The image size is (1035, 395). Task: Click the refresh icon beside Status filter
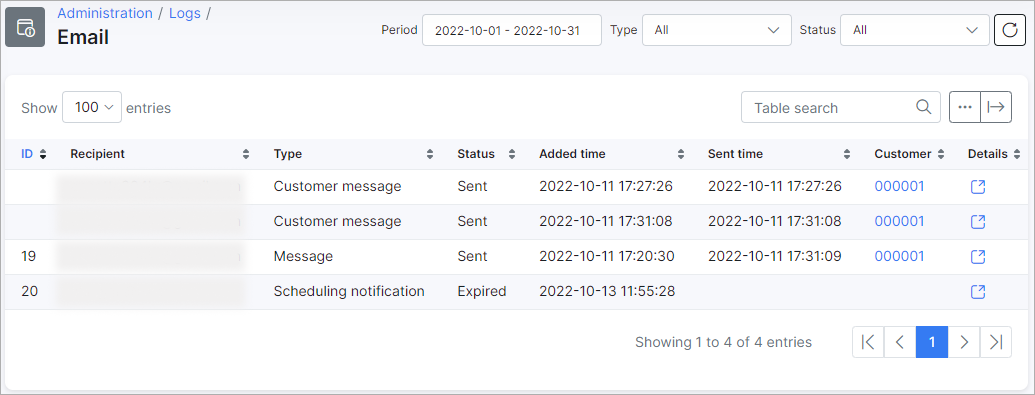click(1010, 30)
